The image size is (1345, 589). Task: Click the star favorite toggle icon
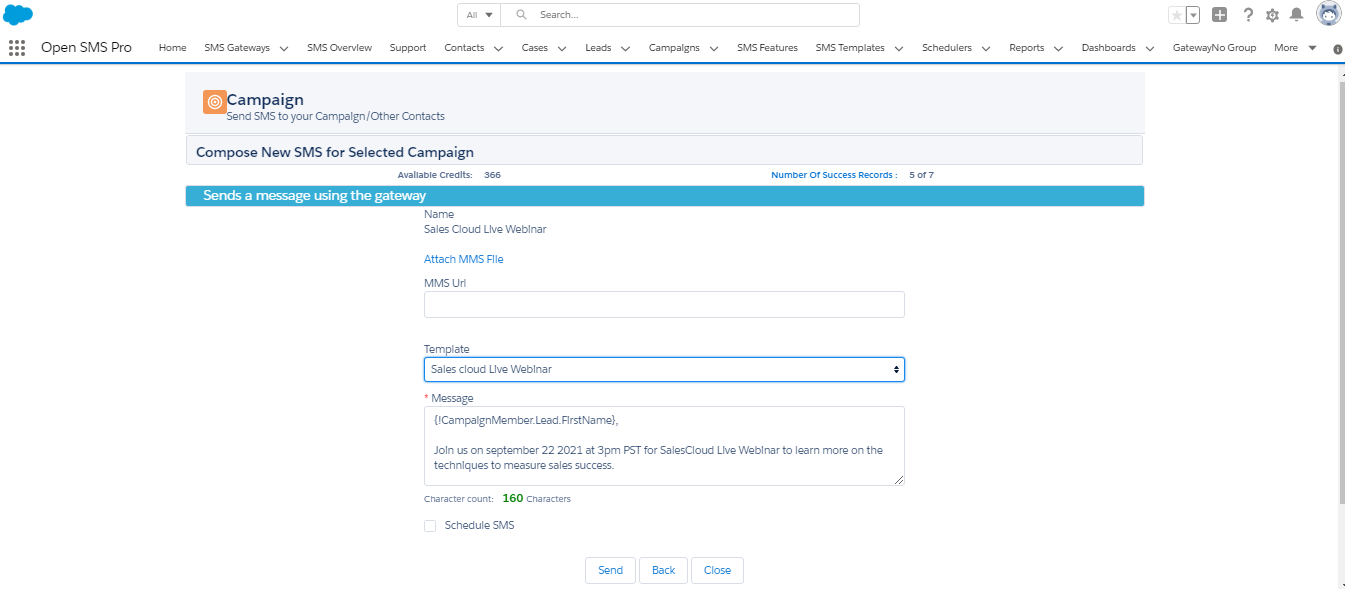(x=1179, y=14)
